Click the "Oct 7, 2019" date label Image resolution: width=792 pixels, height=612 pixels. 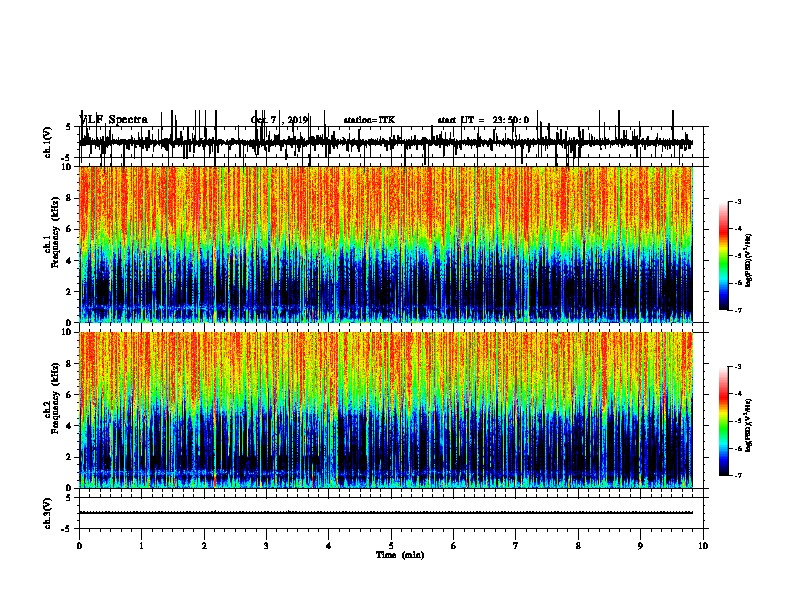point(279,120)
